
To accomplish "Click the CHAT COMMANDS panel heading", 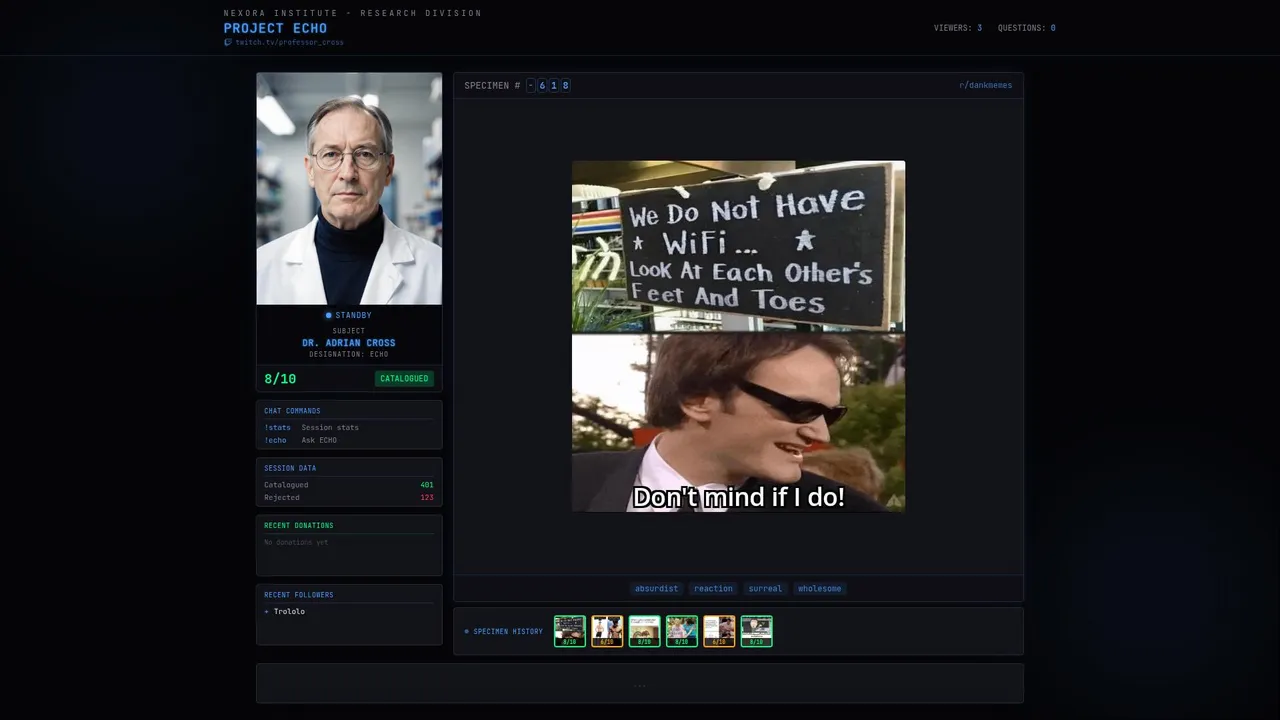I will tap(292, 411).
